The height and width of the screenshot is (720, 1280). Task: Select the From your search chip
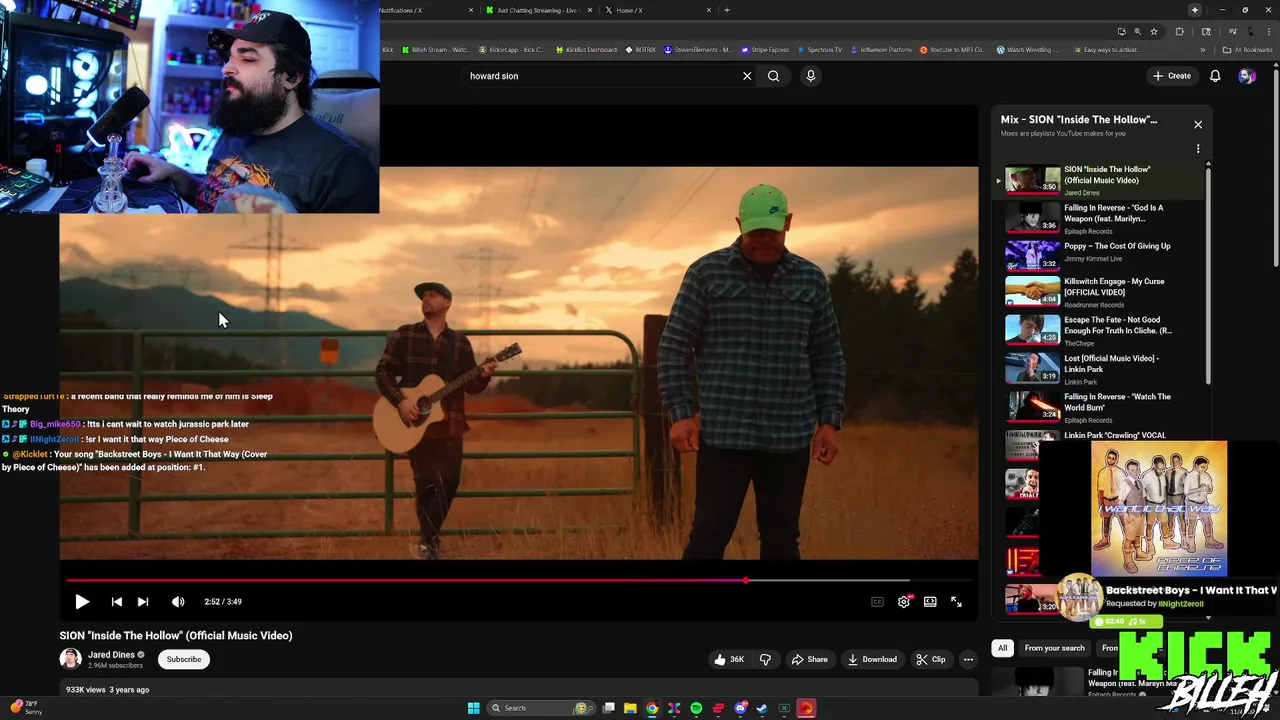(x=1054, y=648)
